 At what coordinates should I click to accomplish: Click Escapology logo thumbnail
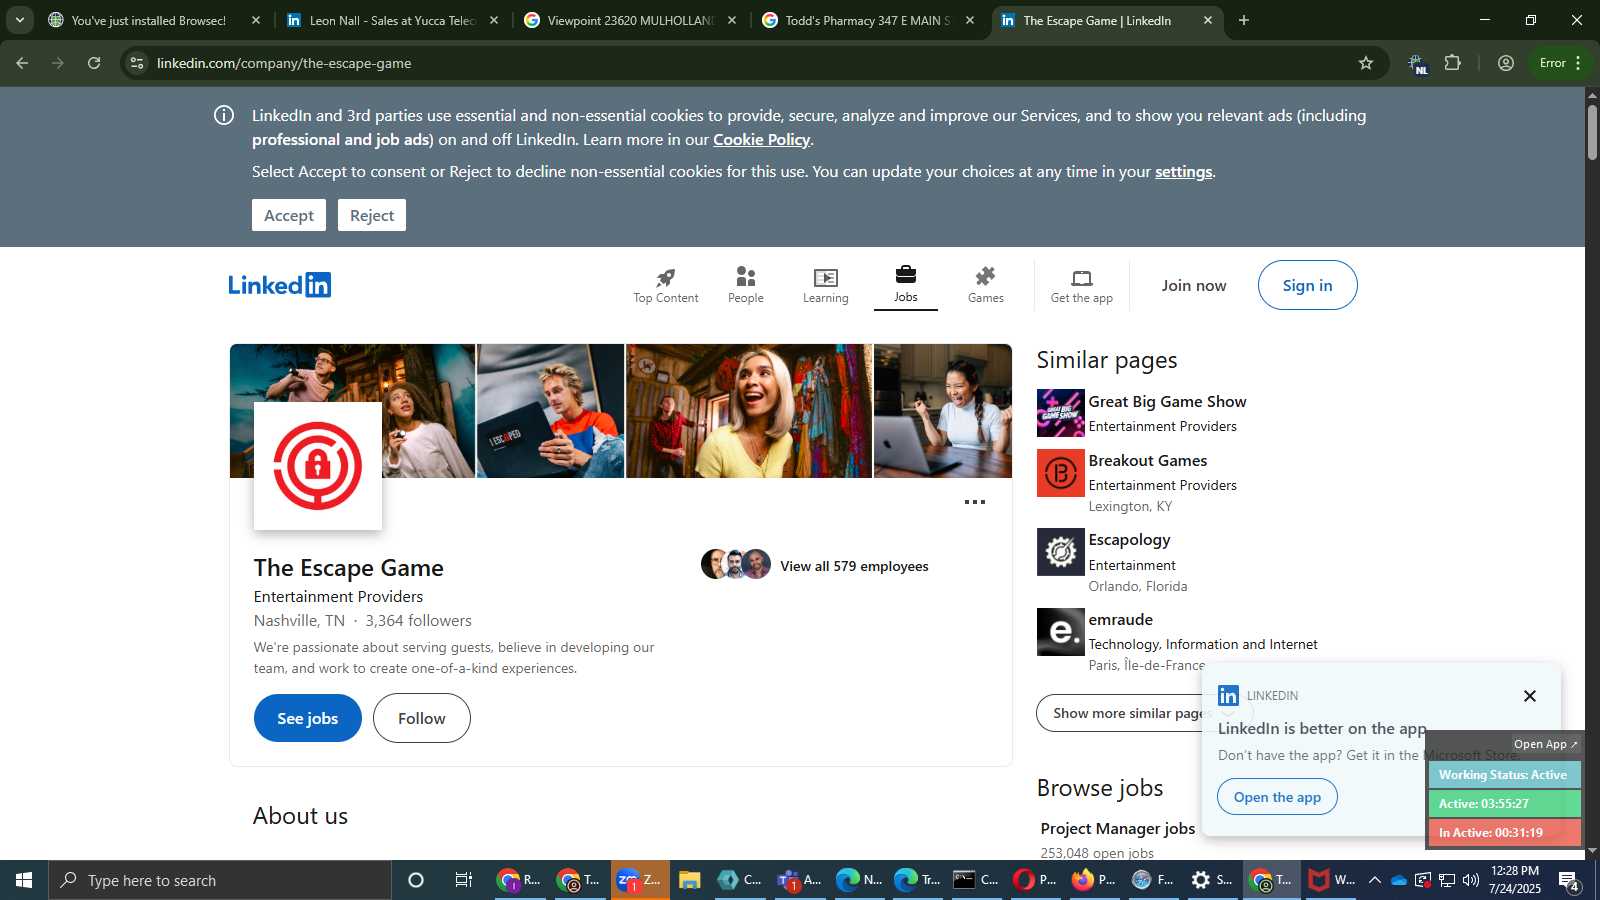tap(1061, 552)
